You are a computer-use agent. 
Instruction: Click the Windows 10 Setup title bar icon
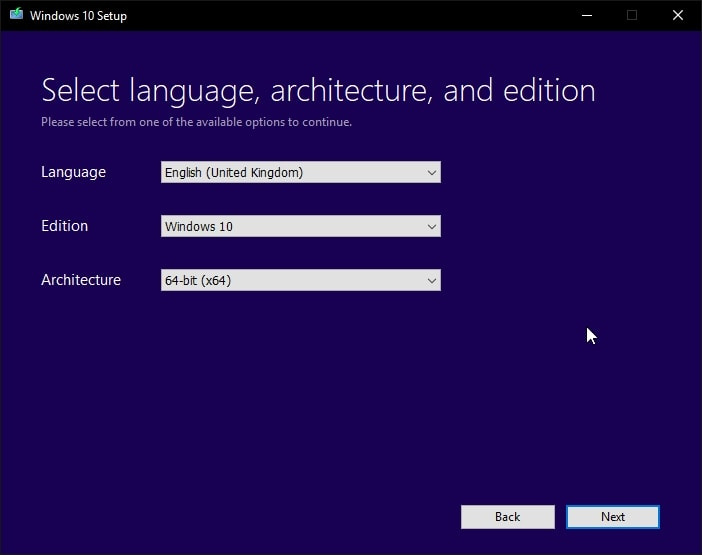coord(15,15)
